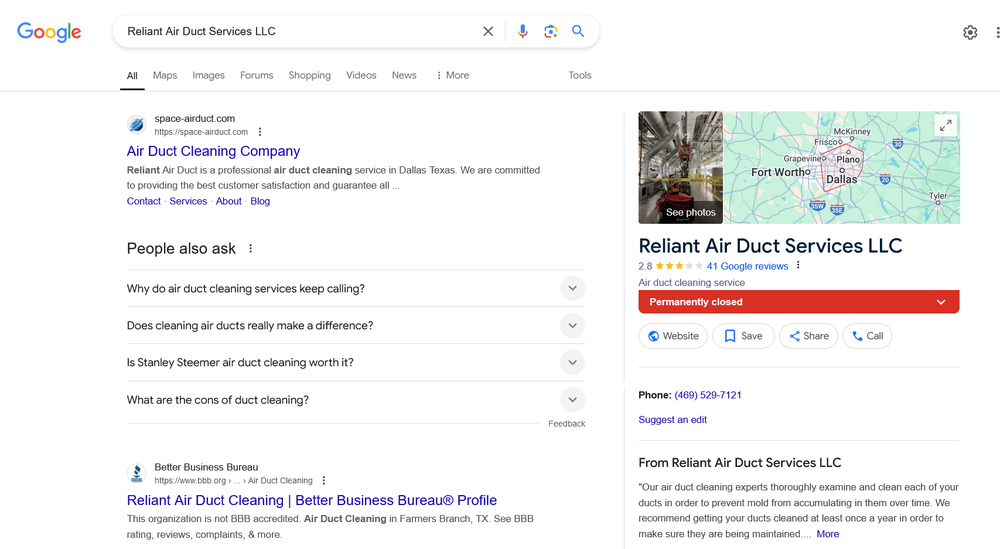
Task: Expand 'Why do air duct cleaning services keep calling?'
Action: [572, 289]
